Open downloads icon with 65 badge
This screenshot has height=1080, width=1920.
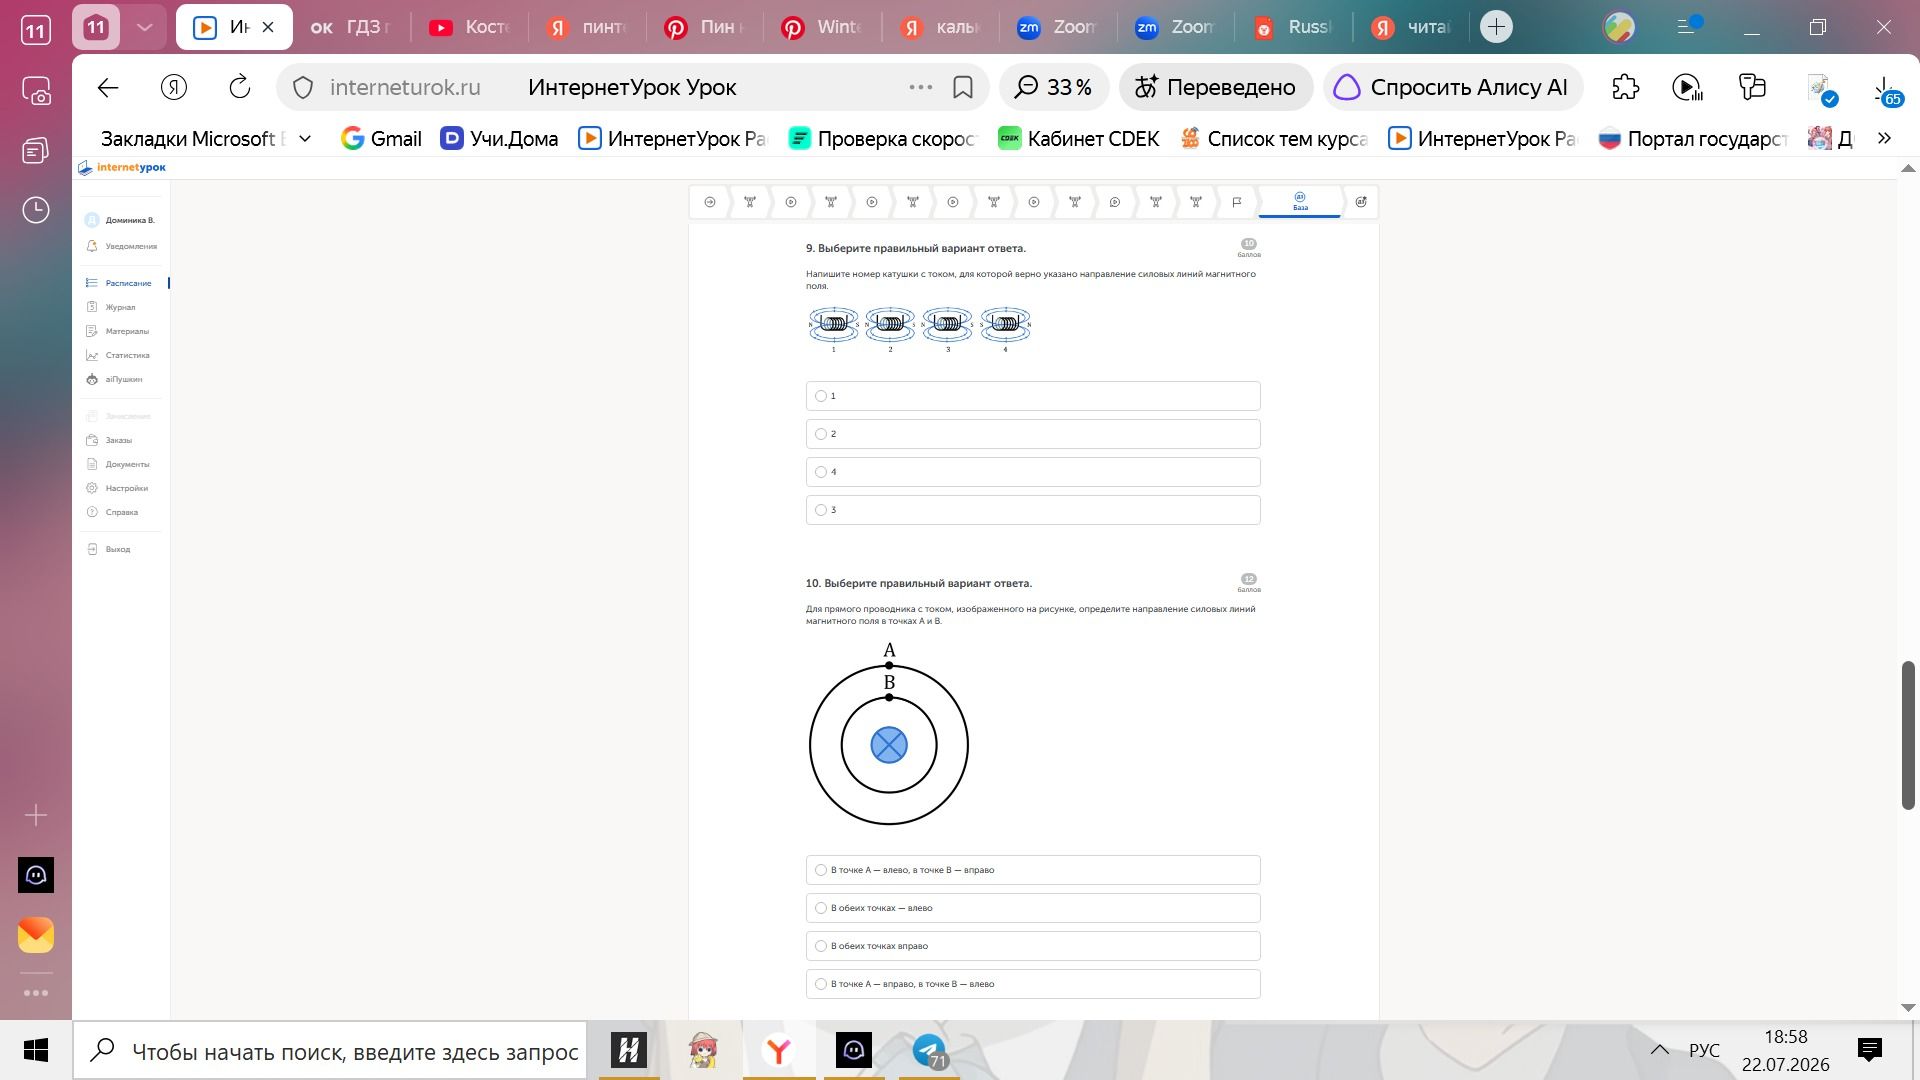click(x=1884, y=90)
